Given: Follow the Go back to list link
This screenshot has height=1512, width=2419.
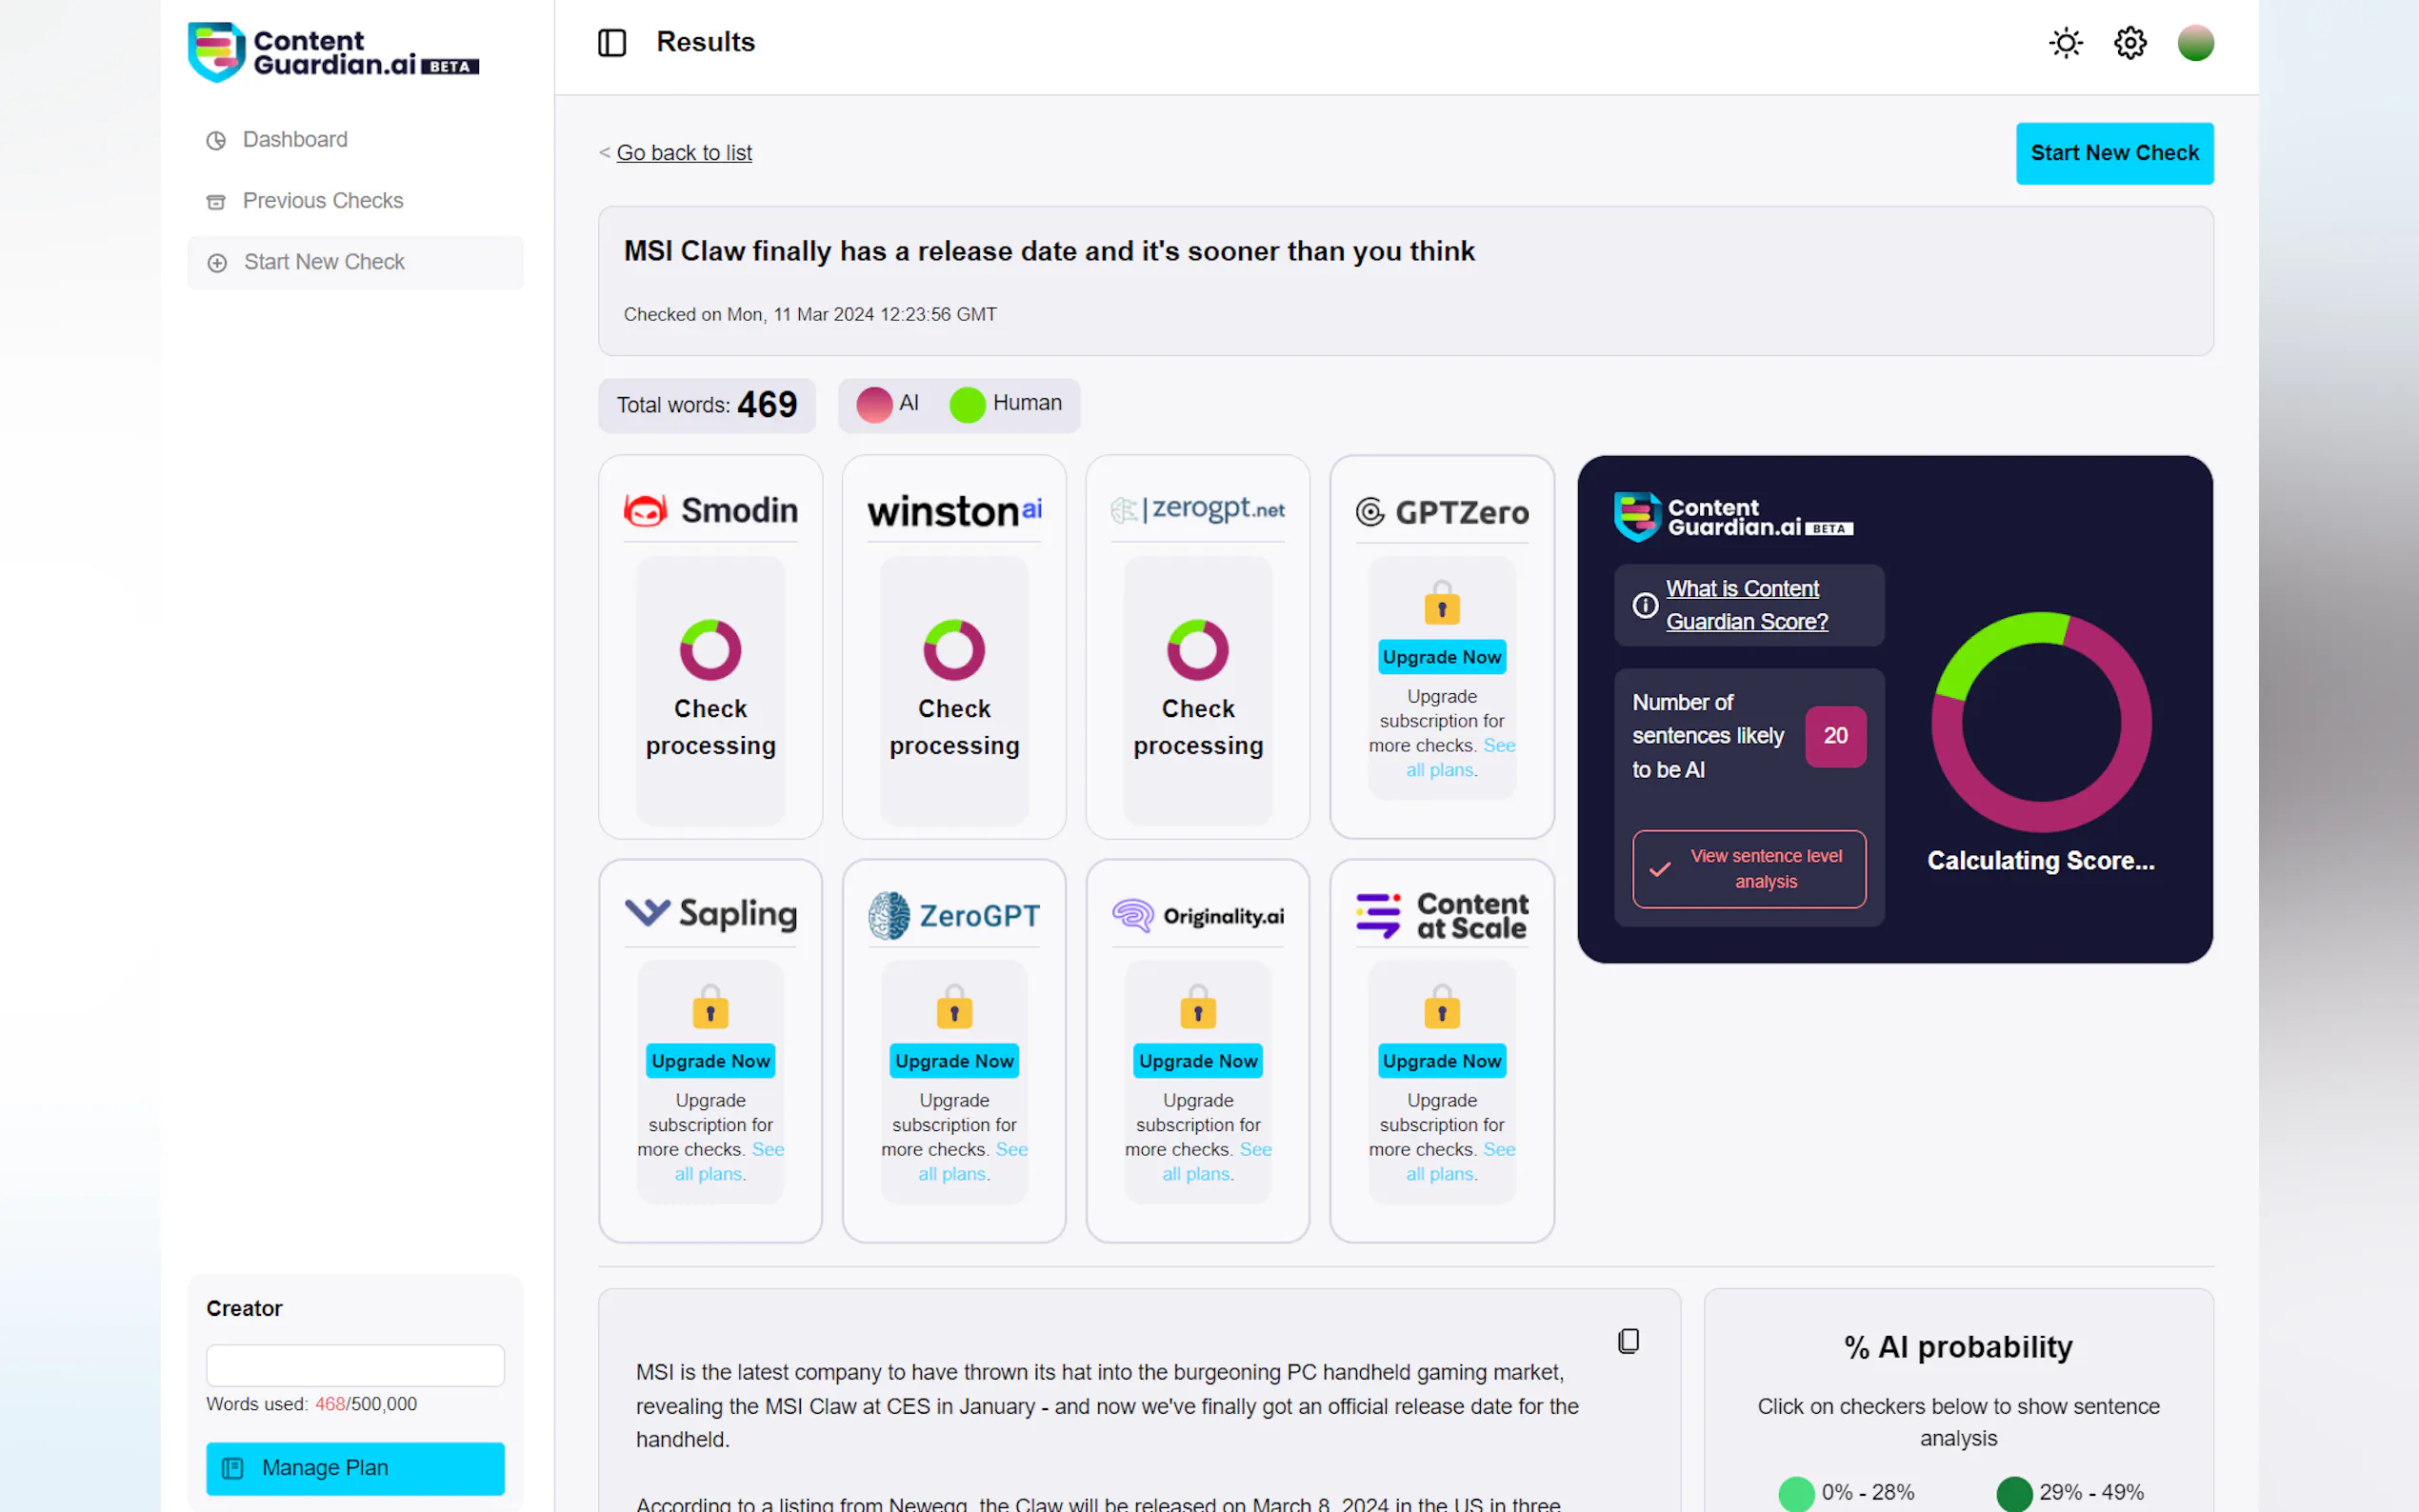Looking at the screenshot, I should (x=684, y=153).
